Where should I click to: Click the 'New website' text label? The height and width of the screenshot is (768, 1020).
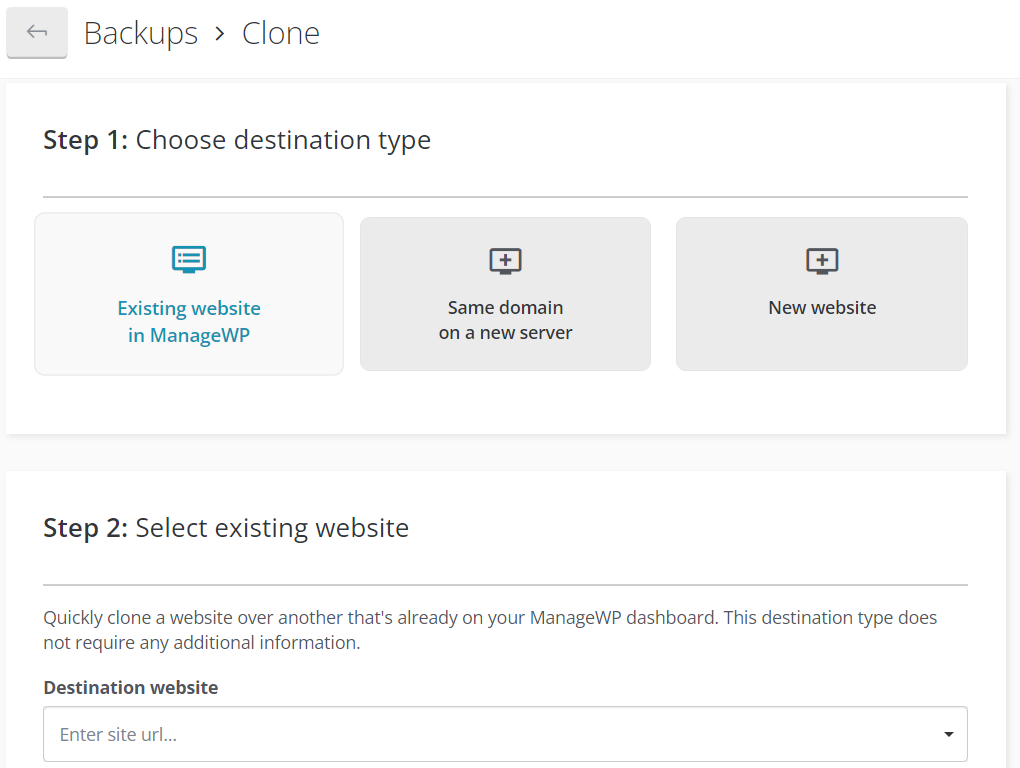tap(822, 308)
